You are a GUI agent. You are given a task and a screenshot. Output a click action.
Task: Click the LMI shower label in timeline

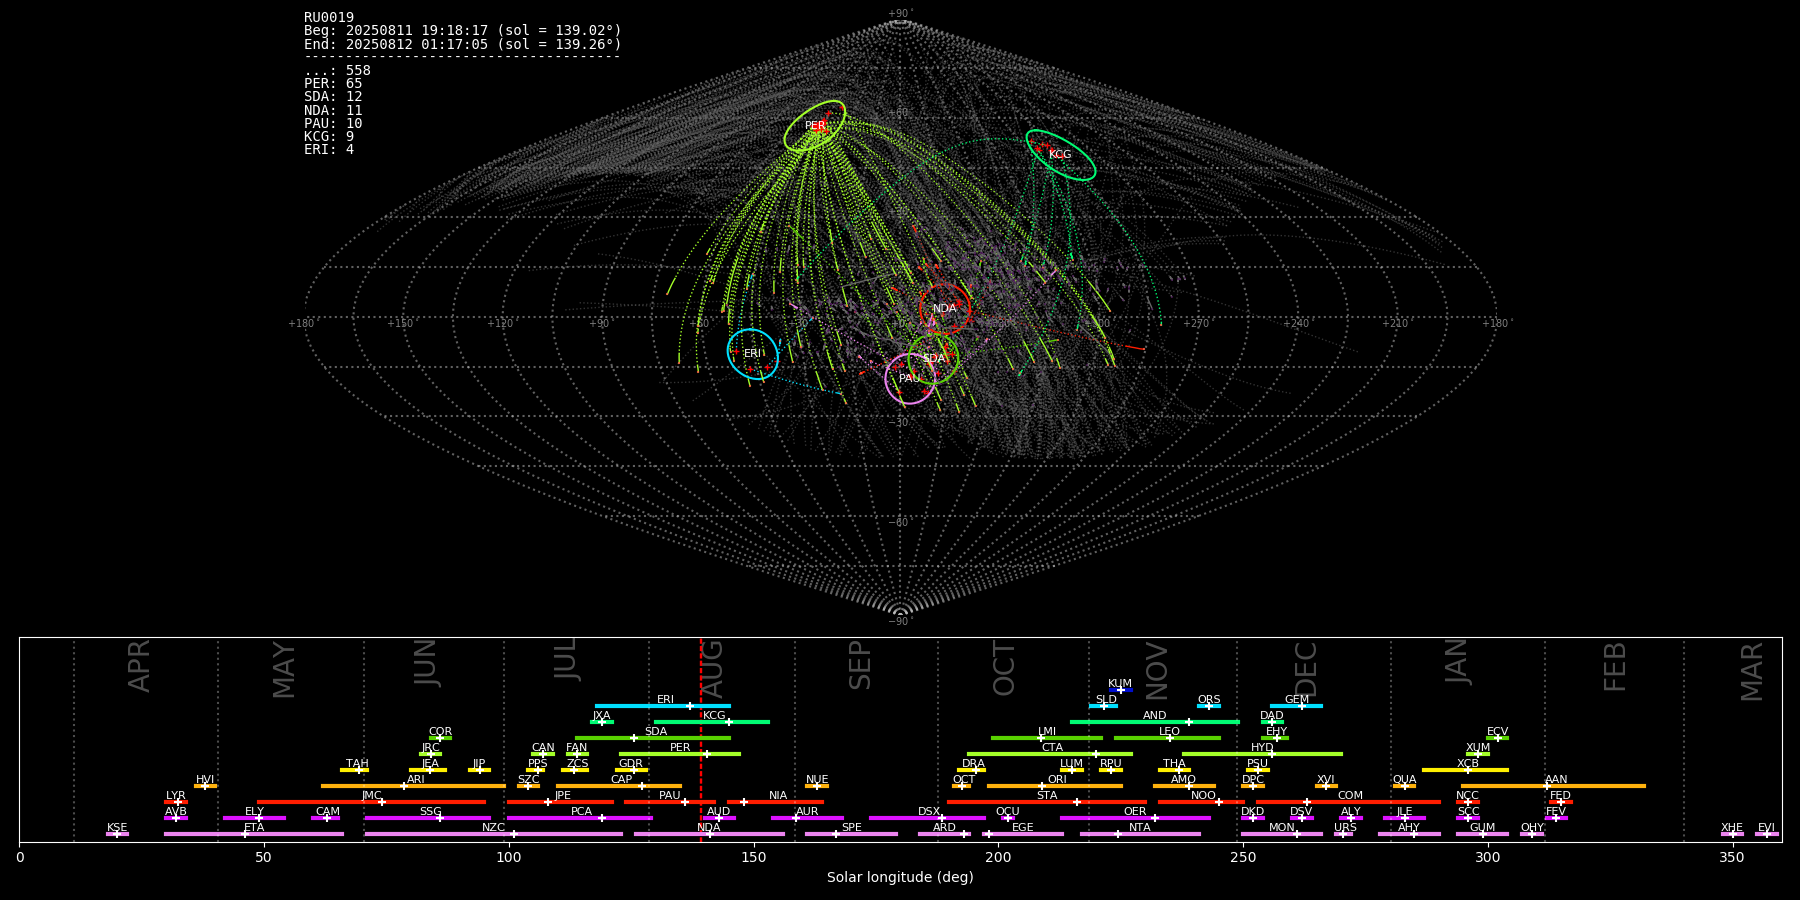pyautogui.click(x=1047, y=732)
